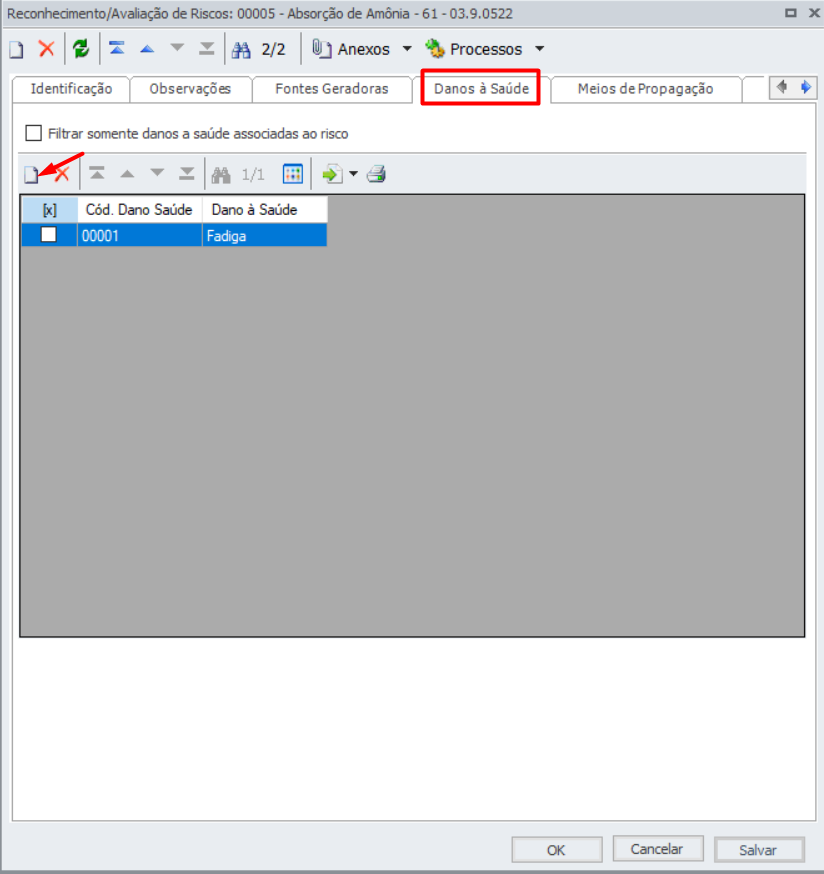The image size is (824, 874).
Task: Expand the Anexos dropdown arrow
Action: pos(408,49)
